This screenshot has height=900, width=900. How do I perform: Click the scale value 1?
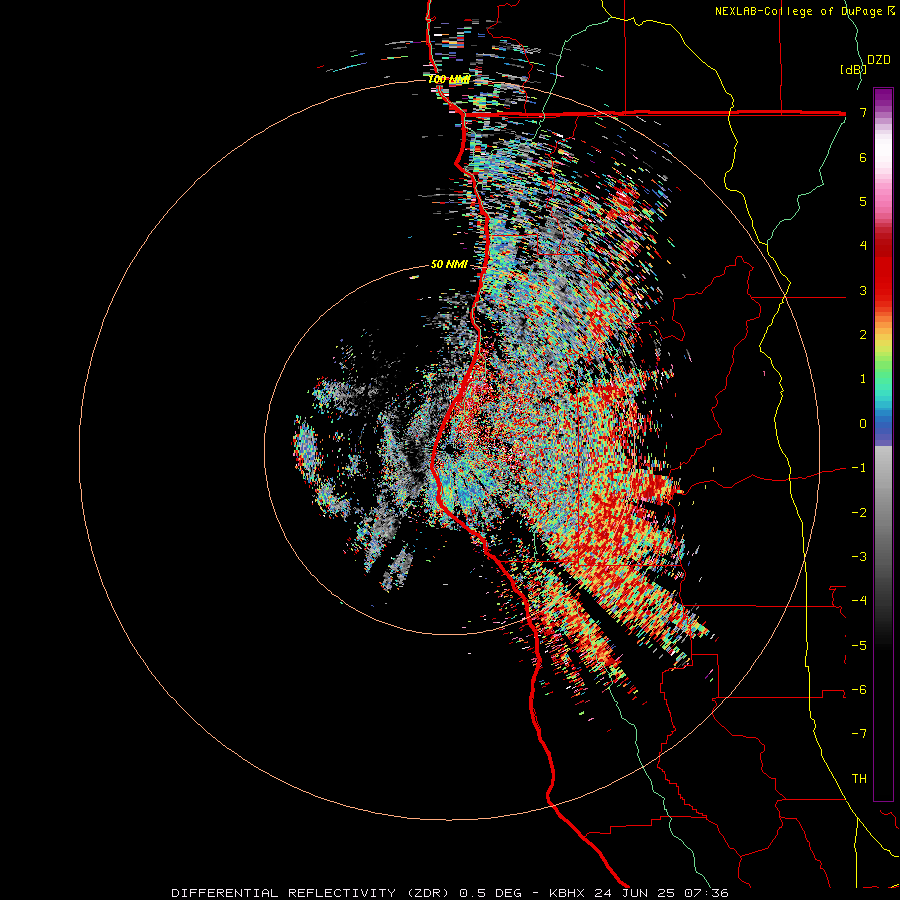(863, 379)
